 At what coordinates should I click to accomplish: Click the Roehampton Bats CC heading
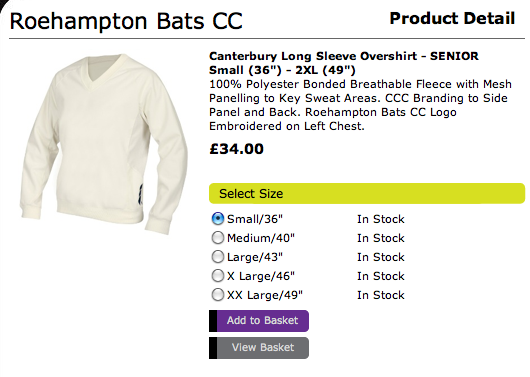pos(126,21)
